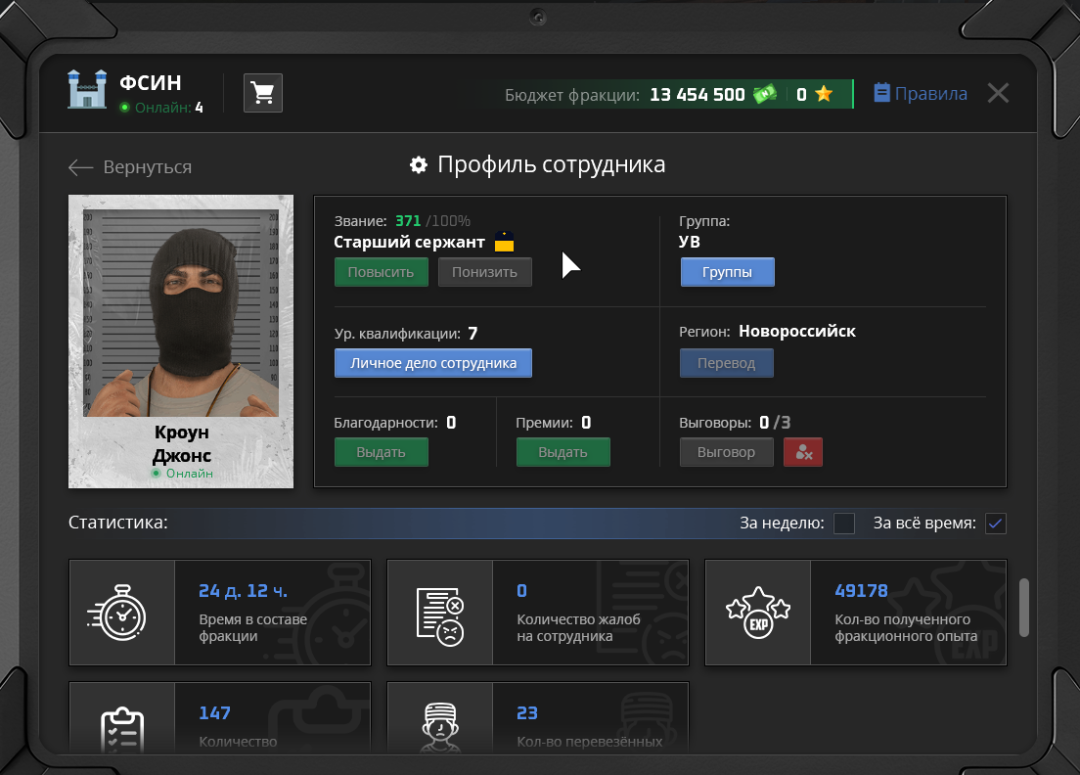Go back with Вернуться arrow
Image resolution: width=1080 pixels, height=775 pixels.
point(130,167)
